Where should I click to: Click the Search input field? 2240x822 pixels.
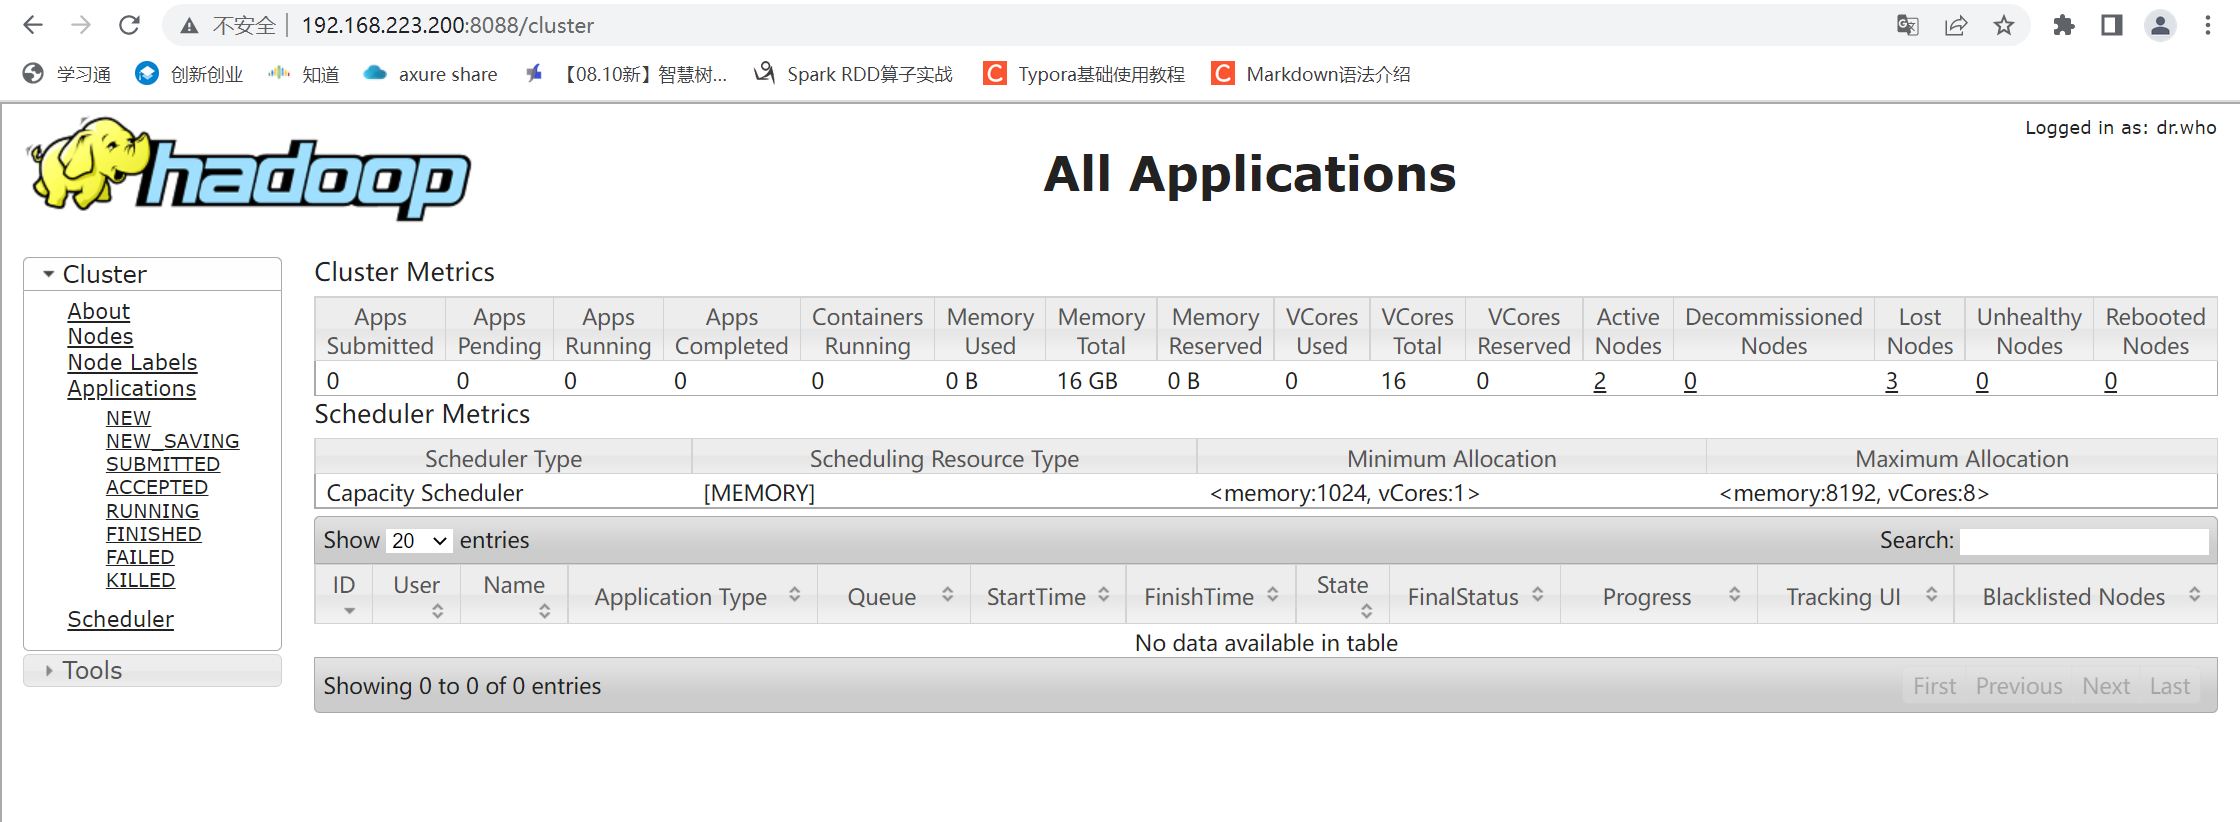click(x=2084, y=541)
